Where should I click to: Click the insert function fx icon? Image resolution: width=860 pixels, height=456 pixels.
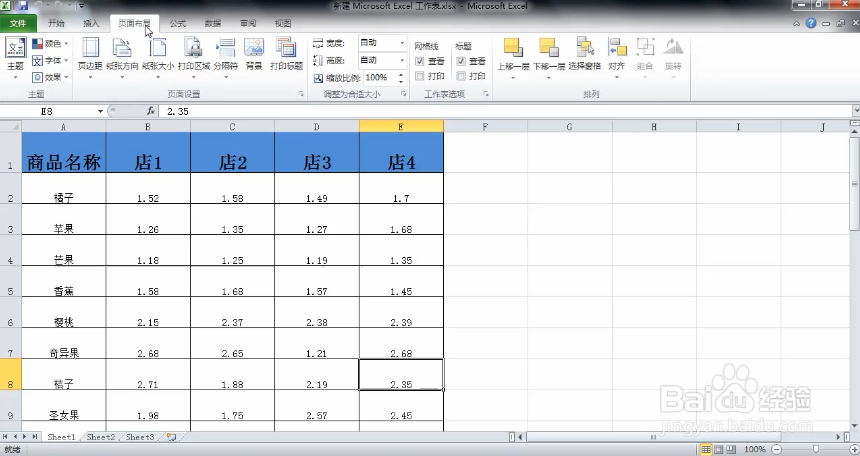tap(150, 111)
